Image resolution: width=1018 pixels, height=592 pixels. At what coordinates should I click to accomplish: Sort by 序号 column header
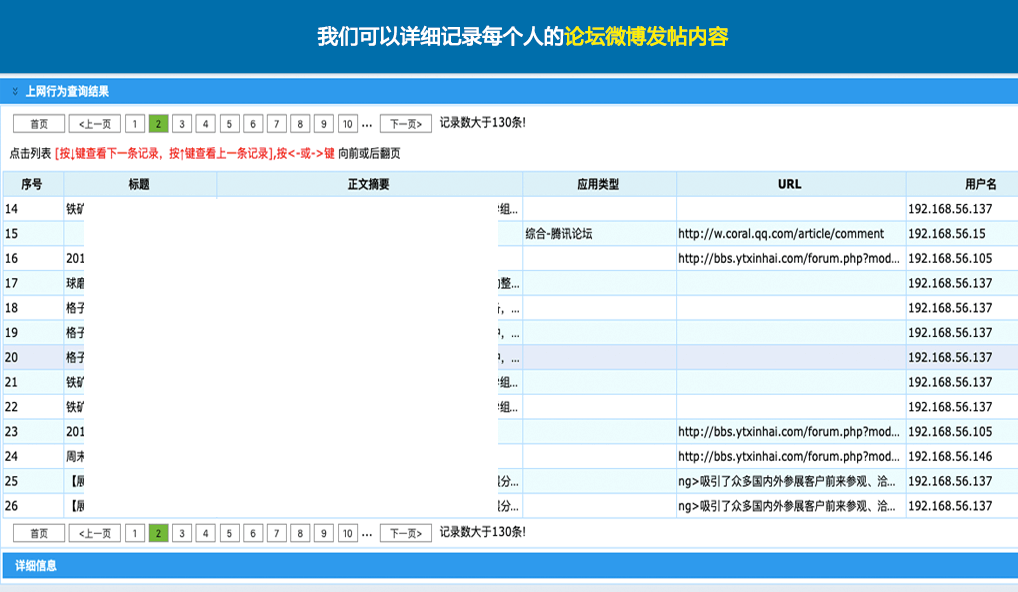(x=32, y=184)
